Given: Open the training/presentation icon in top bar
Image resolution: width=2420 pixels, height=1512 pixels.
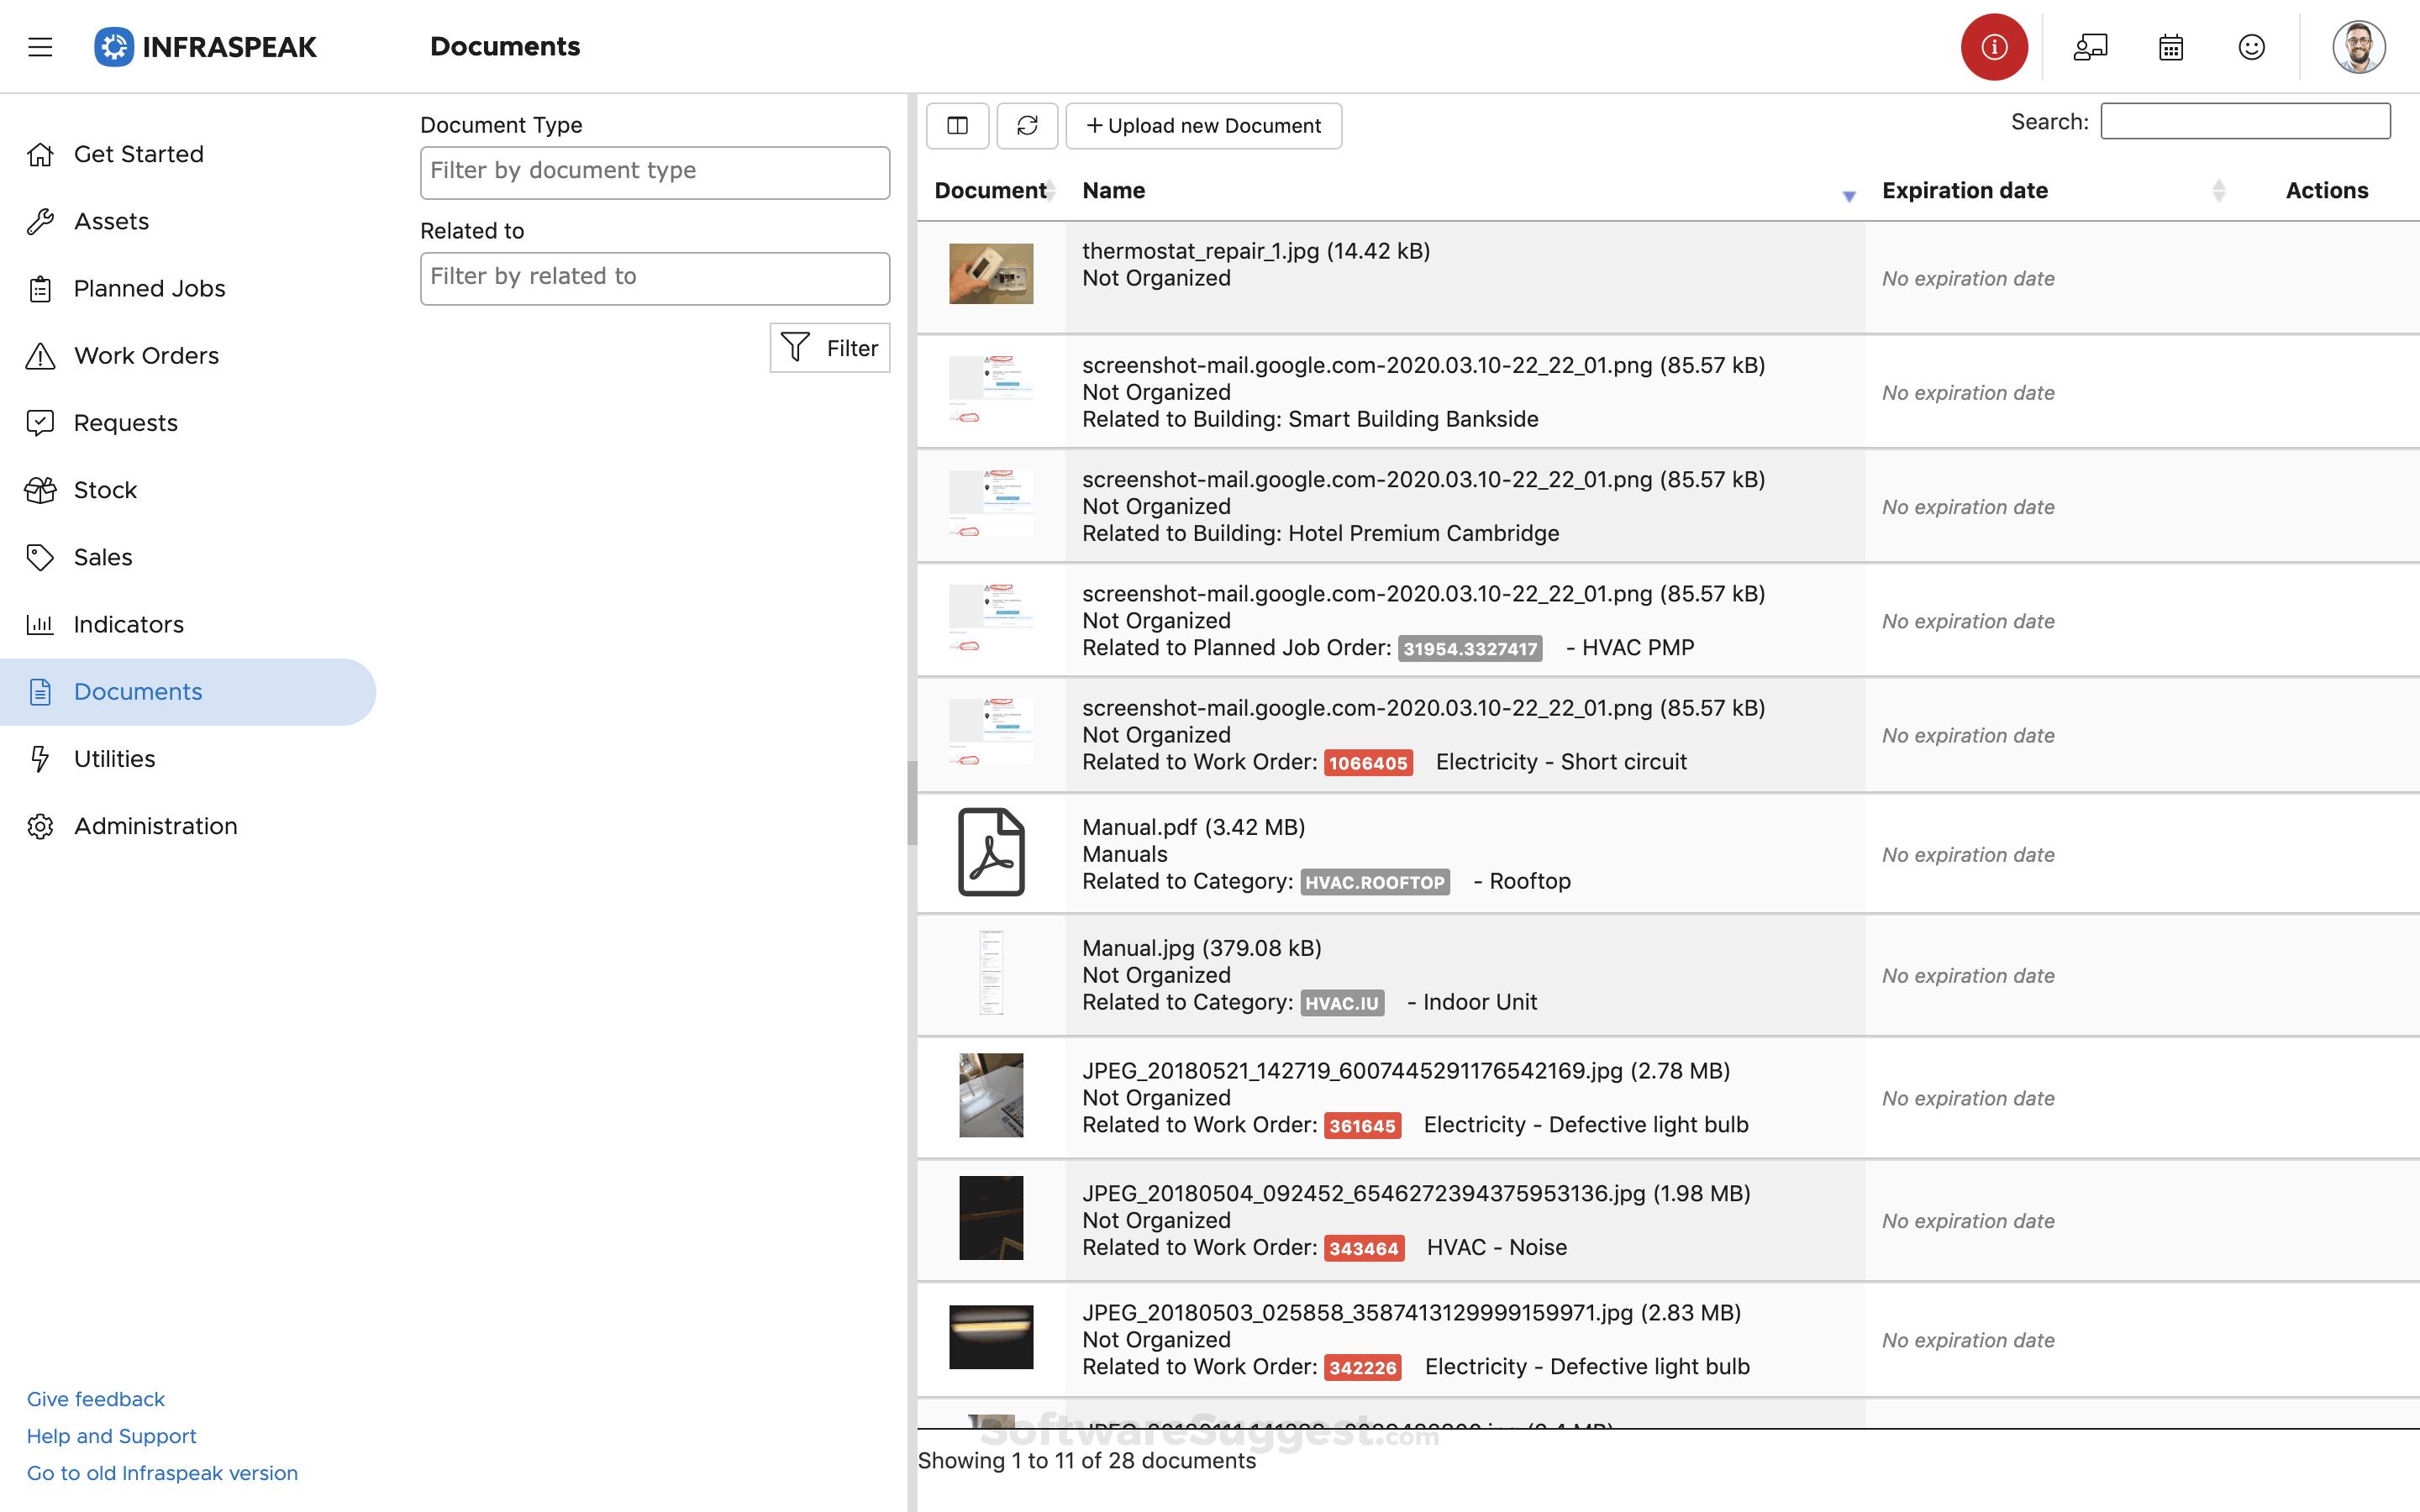Looking at the screenshot, I should [x=2090, y=46].
